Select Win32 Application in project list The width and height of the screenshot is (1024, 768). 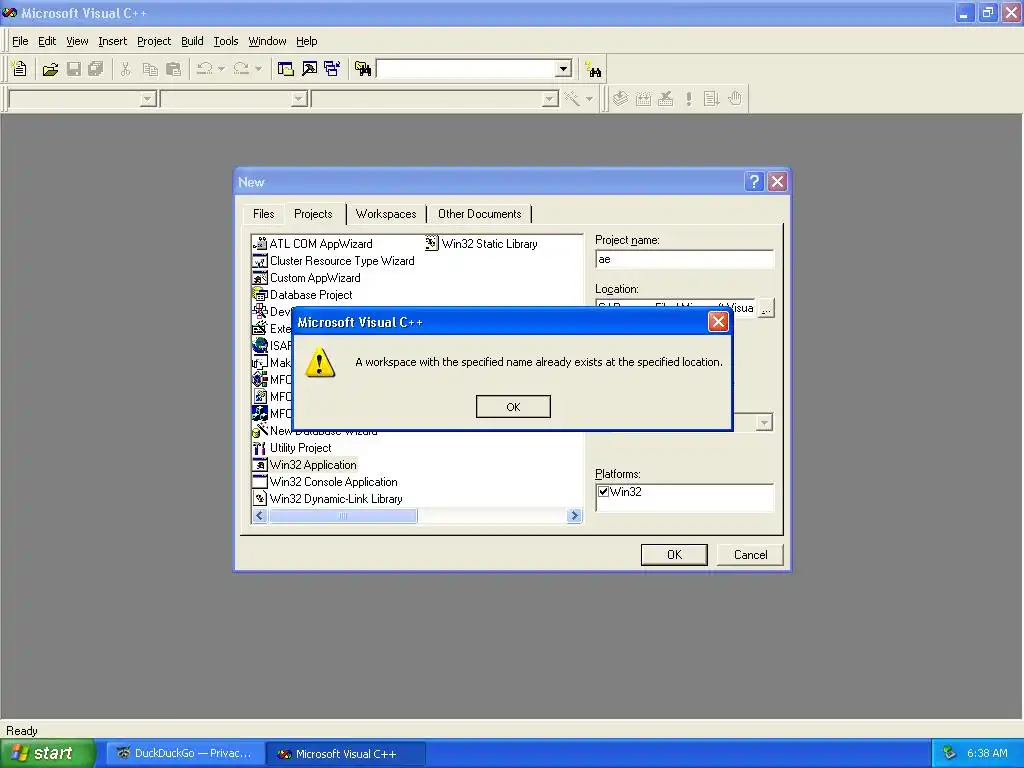[305, 465]
